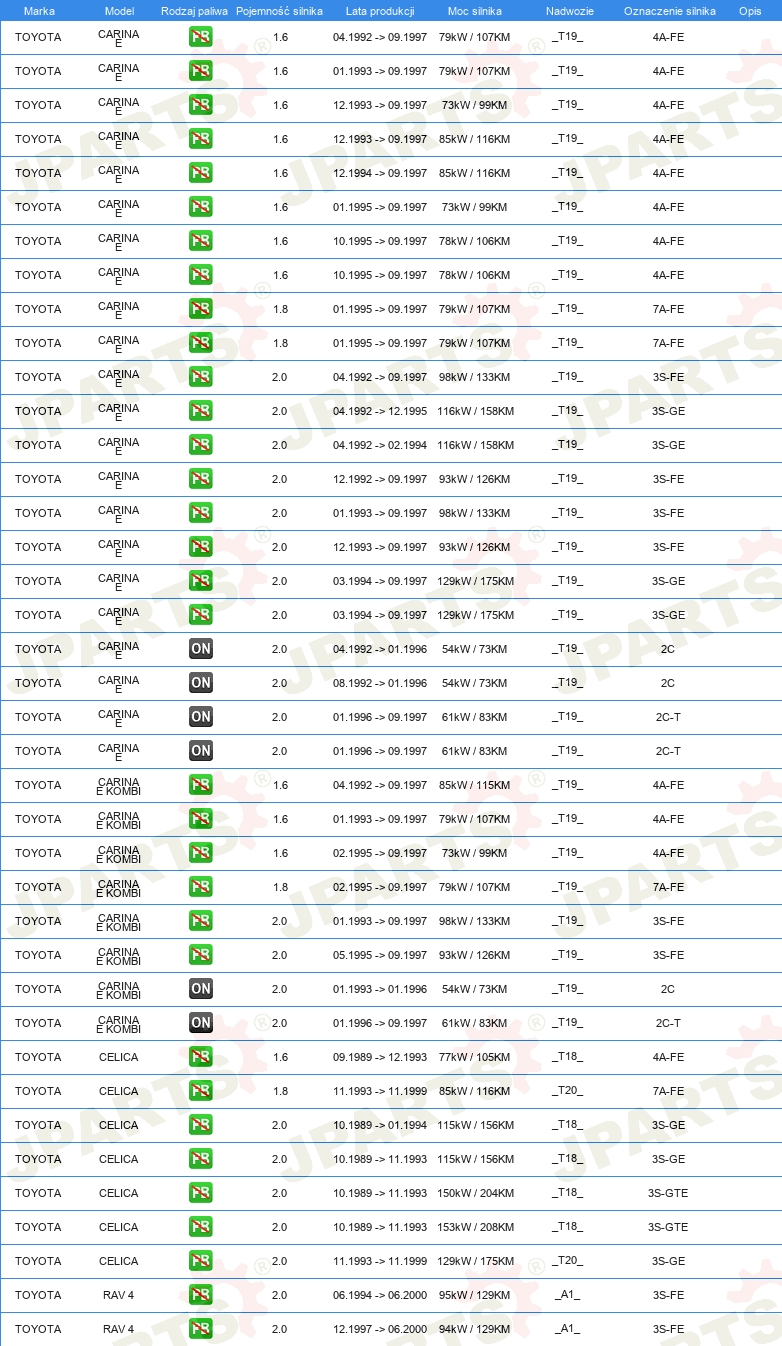This screenshot has height=1346, width=782.
Task: Click 3S-GTE engine code in 150kW/204KM row
Action: [668, 1193]
